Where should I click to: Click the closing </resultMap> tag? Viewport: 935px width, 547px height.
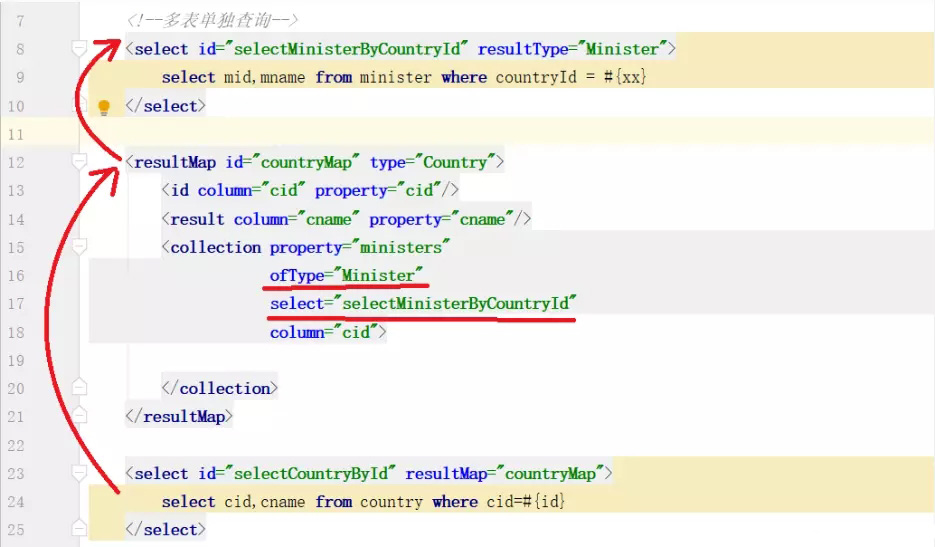coord(179,416)
